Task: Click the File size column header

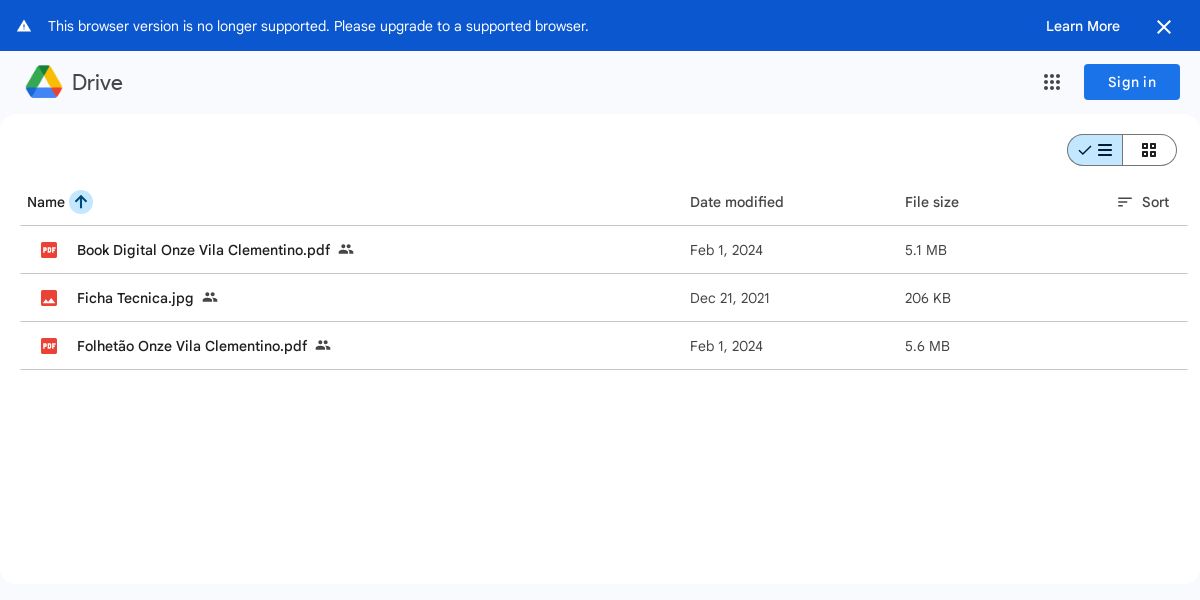Action: point(931,202)
